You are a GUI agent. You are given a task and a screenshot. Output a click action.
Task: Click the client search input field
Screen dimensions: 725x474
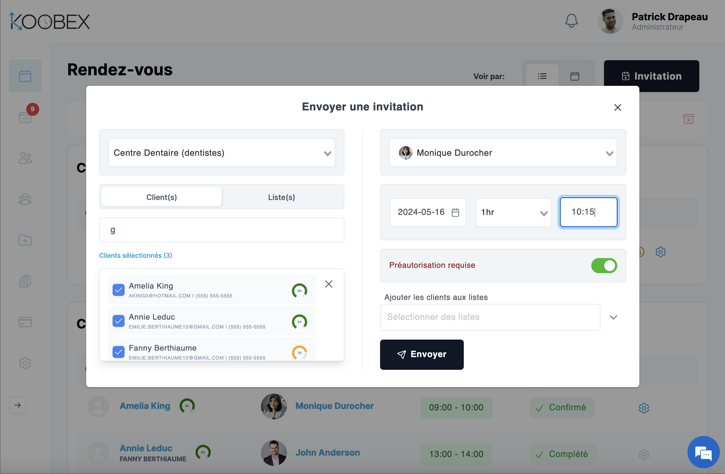coord(222,230)
